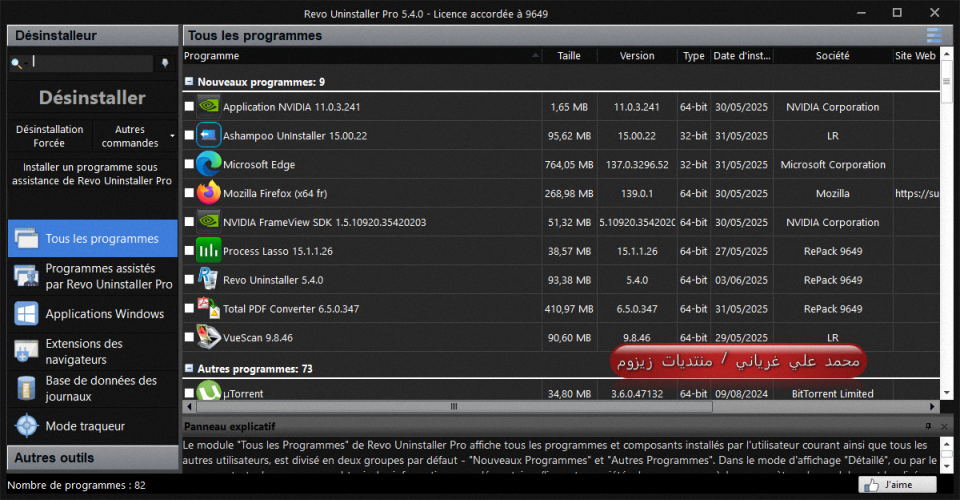Viewport: 960px width, 500px height.
Task: Open Programmes assistés par Revo Uninstaller Pro
Action: pyautogui.click(x=92, y=276)
